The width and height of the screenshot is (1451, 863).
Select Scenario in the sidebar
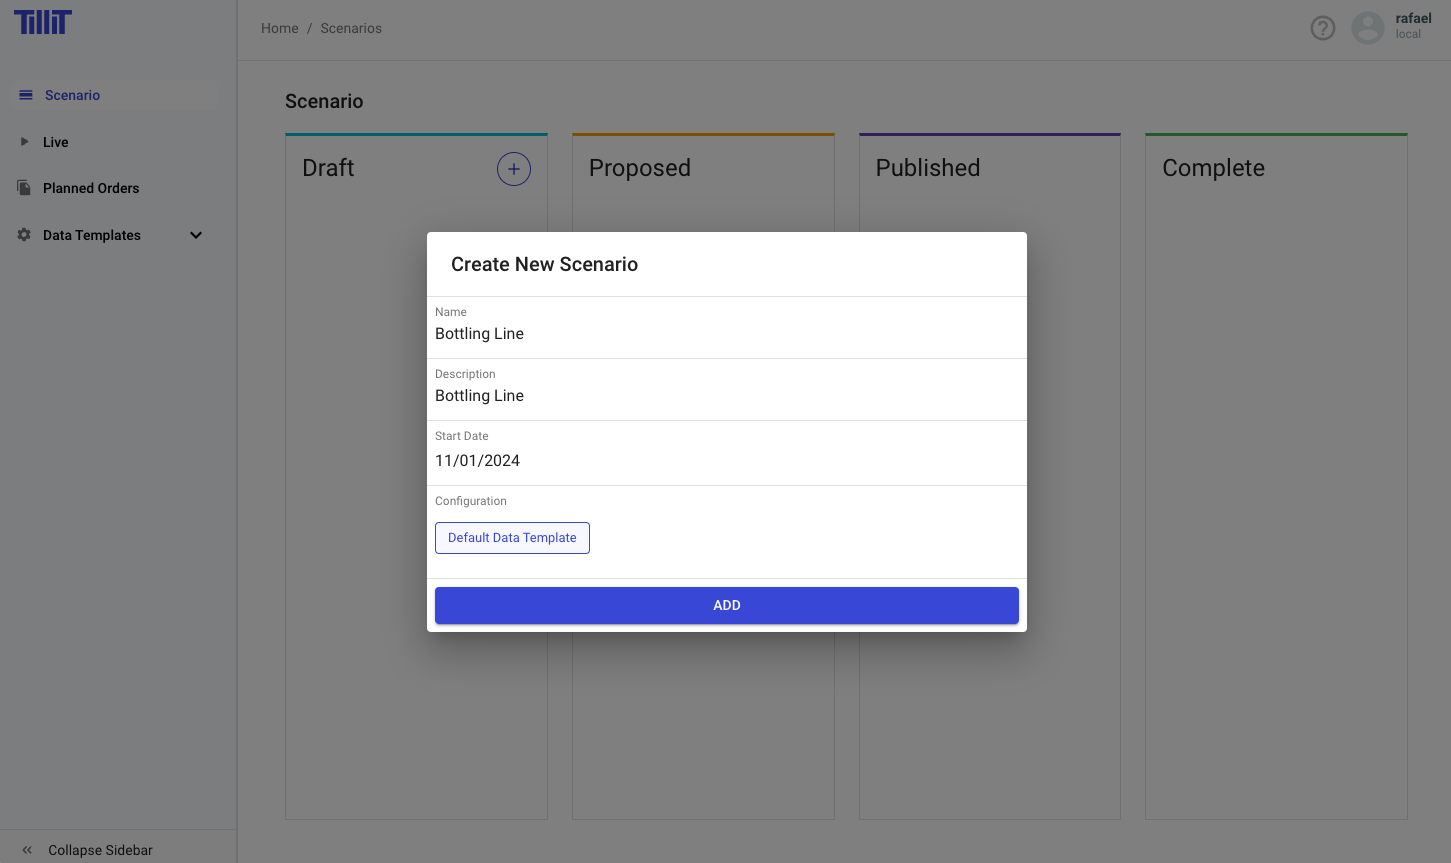tap(72, 95)
